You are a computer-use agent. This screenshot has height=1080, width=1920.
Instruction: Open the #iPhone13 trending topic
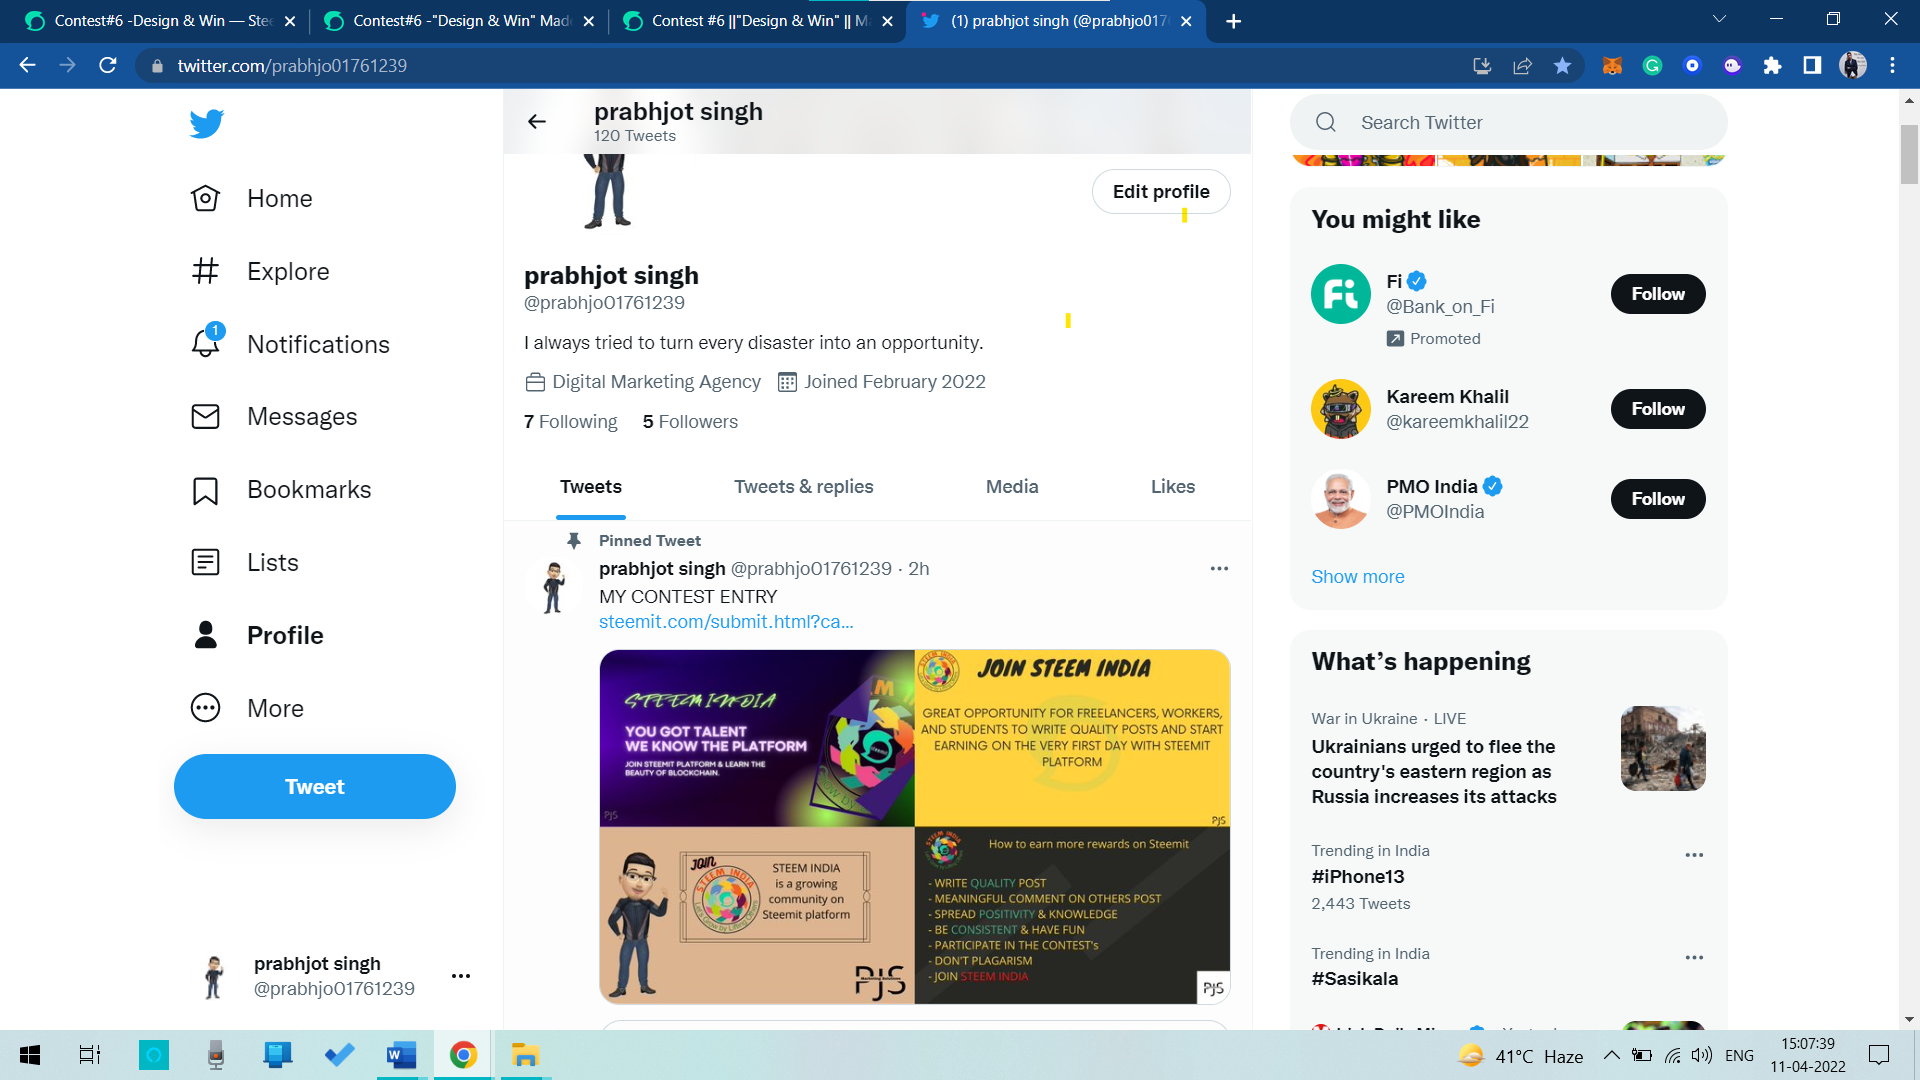pos(1358,877)
